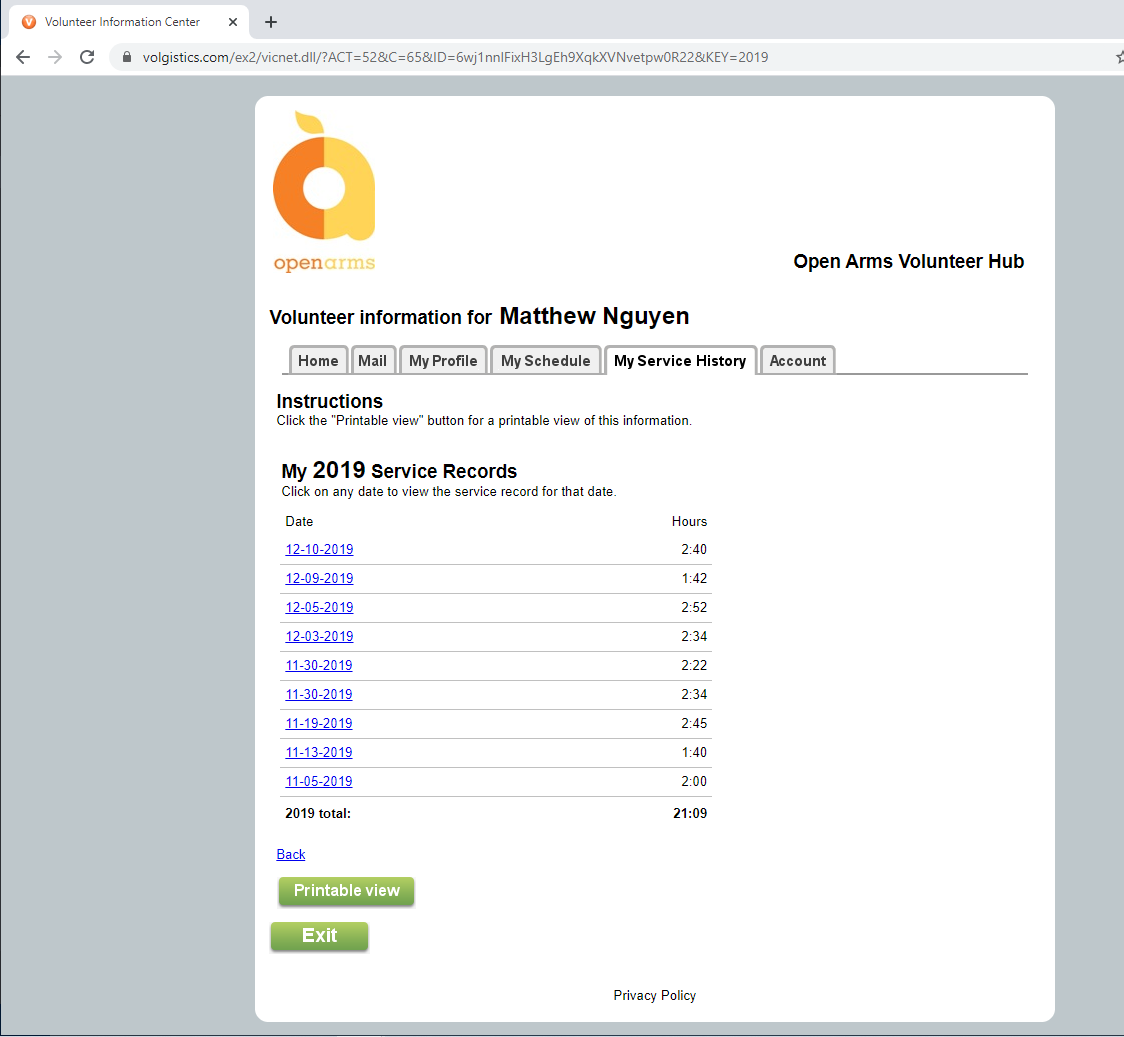The image size is (1124, 1037).
Task: Open the 12-10-2019 service record
Action: pyautogui.click(x=319, y=550)
